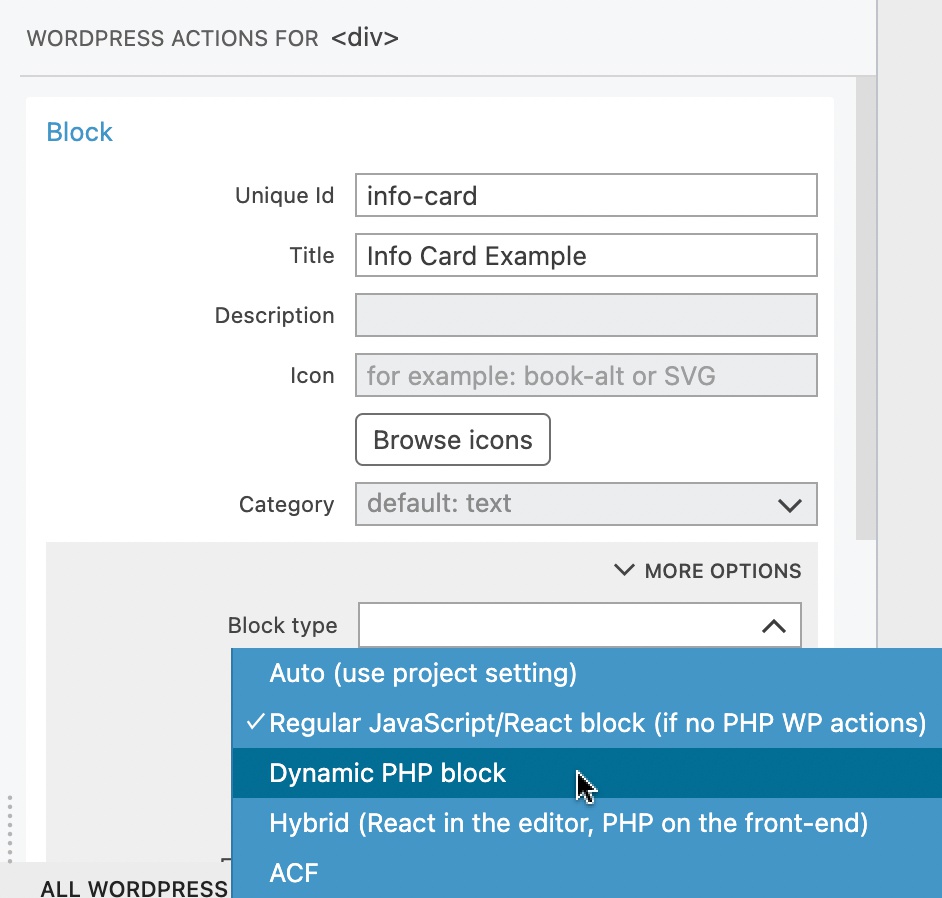Click the MORE OPTIONS label
The image size is (942, 898).
tap(723, 571)
